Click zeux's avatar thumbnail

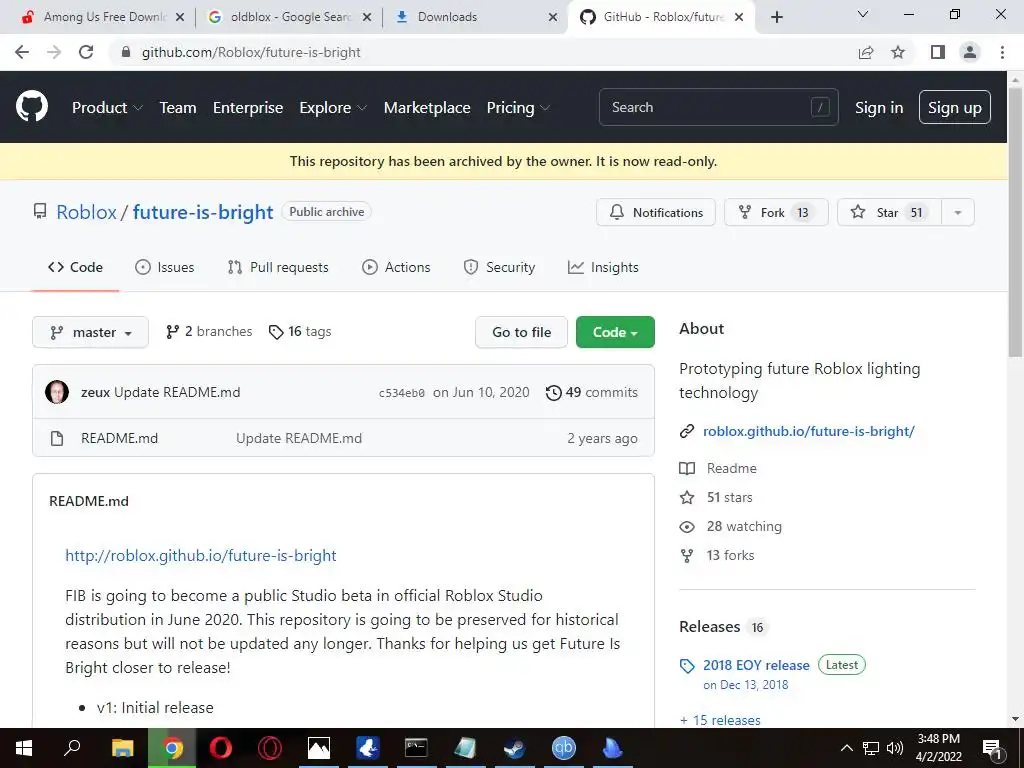click(x=57, y=392)
